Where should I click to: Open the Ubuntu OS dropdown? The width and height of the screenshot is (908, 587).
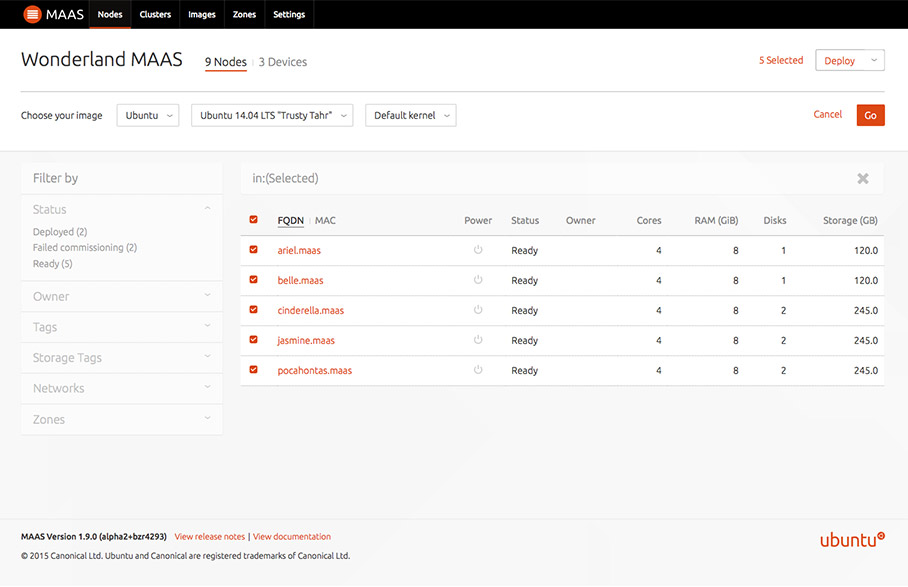(148, 115)
